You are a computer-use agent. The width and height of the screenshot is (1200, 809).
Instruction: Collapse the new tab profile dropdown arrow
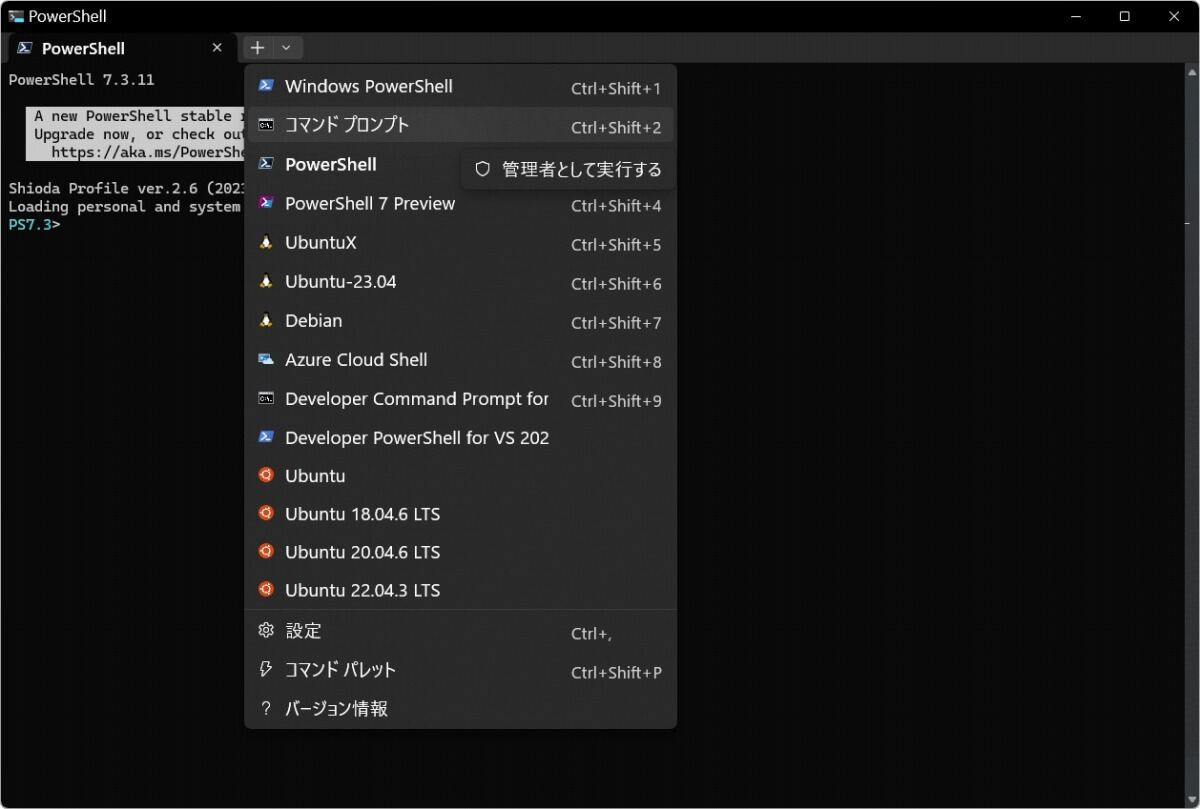point(287,47)
